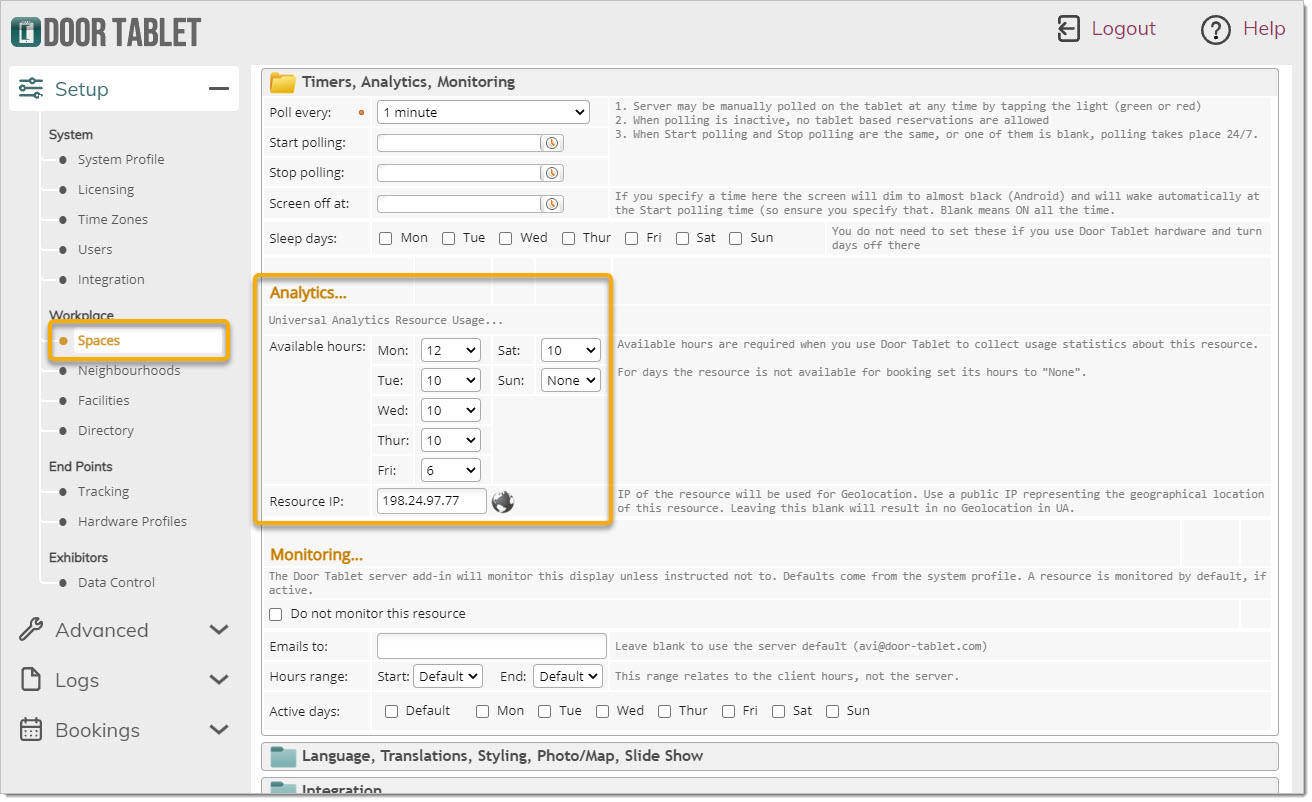
Task: Click the Logout icon
Action: [x=1068, y=29]
